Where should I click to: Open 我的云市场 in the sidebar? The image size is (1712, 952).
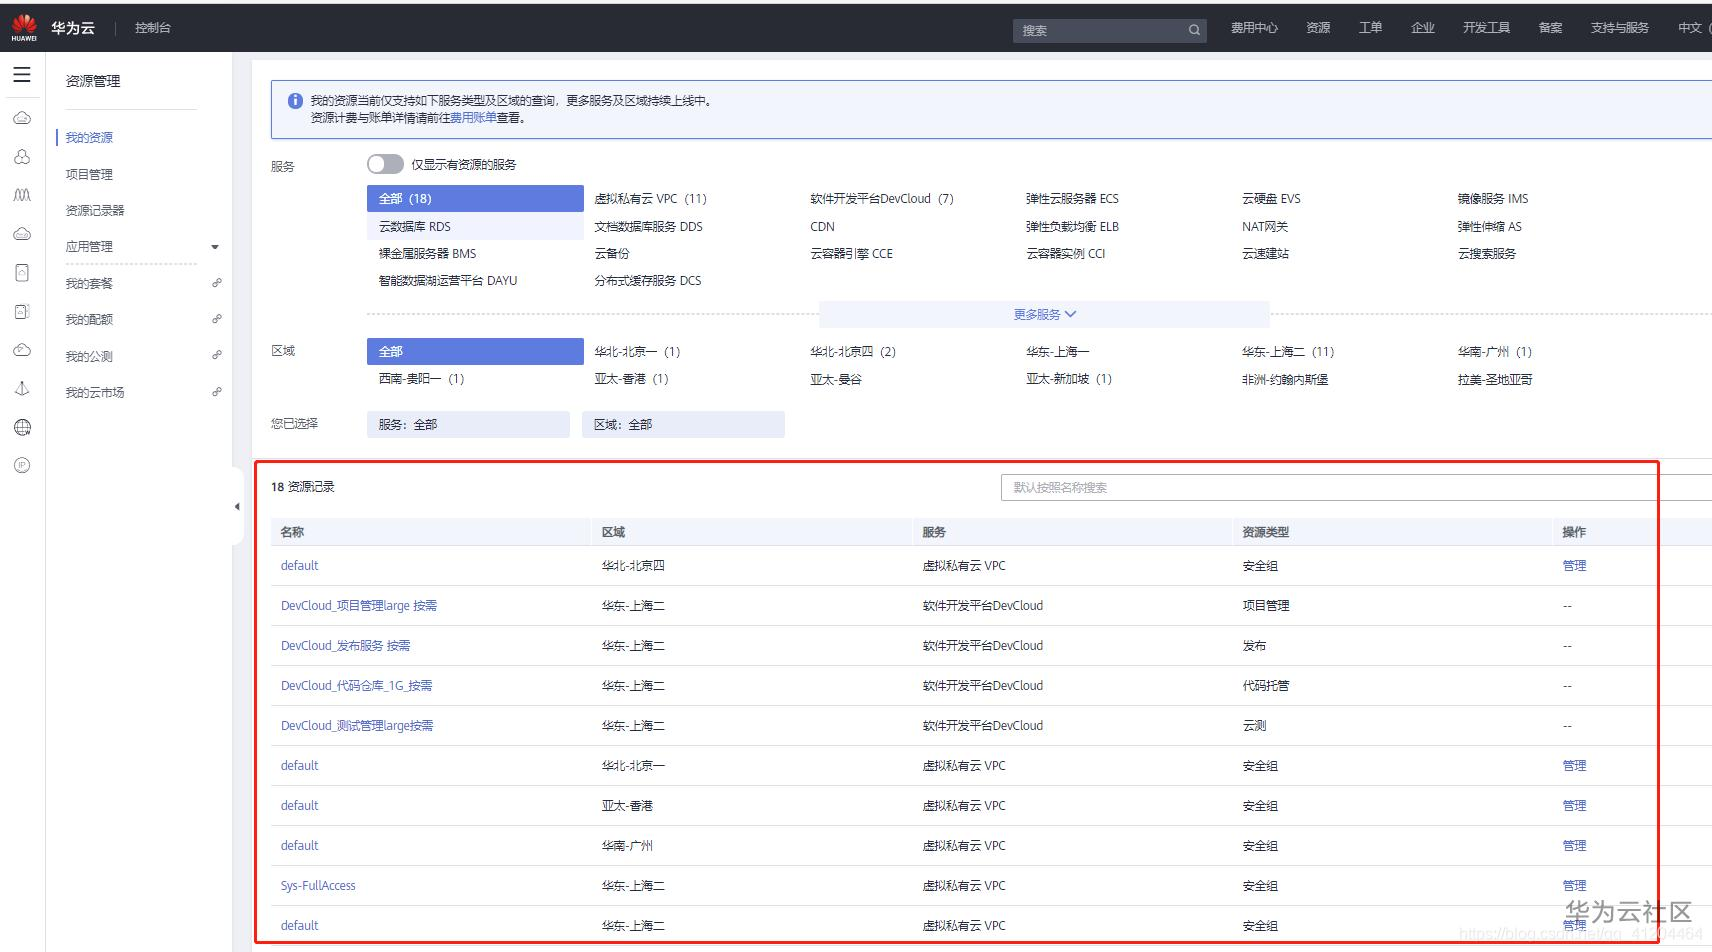pyautogui.click(x=95, y=392)
